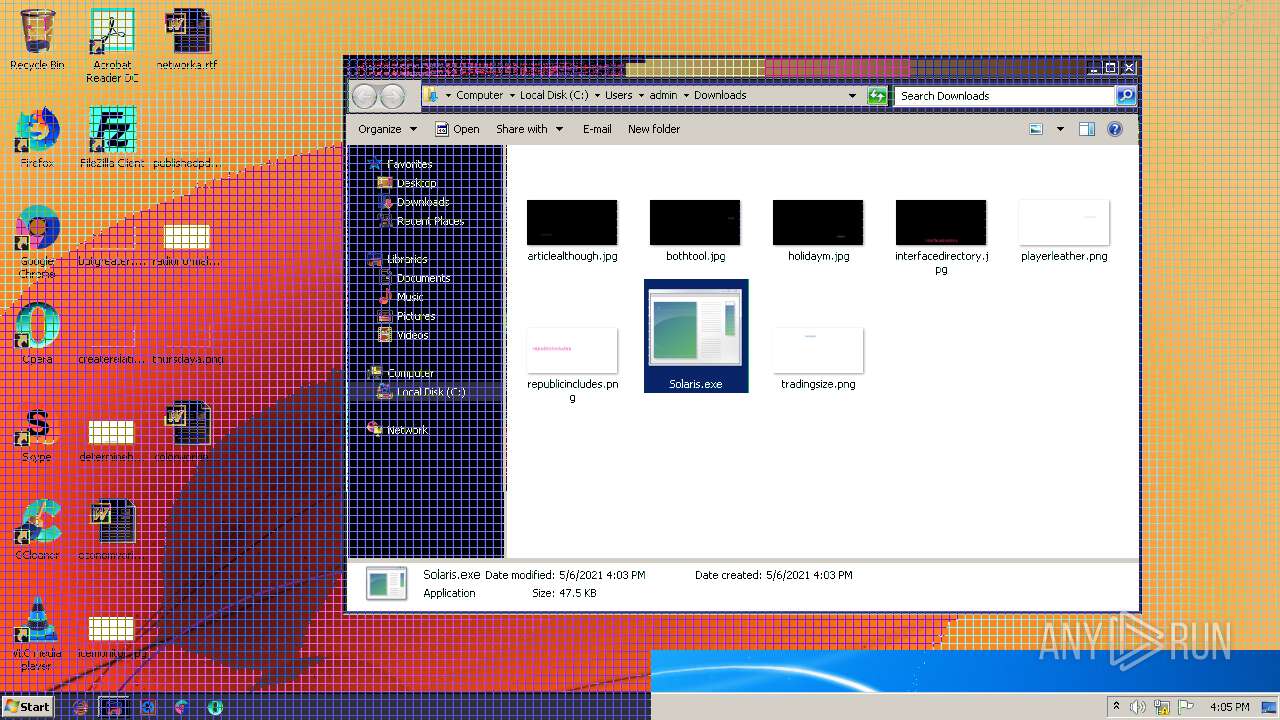Show hidden system tray icons
Screen dimensions: 1280x720
tap(1117, 707)
